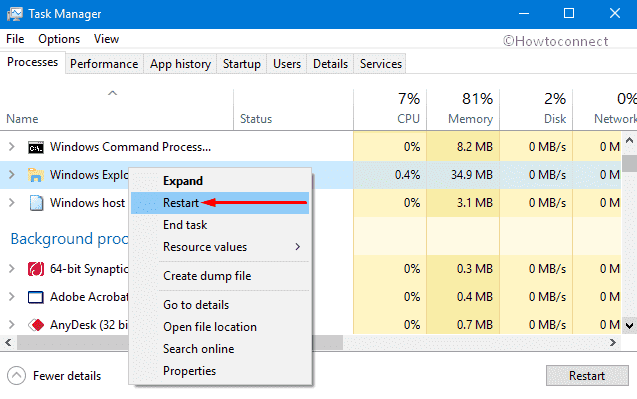Click the horizontal scrollbar left arrow
The image size is (637, 399).
point(8,343)
